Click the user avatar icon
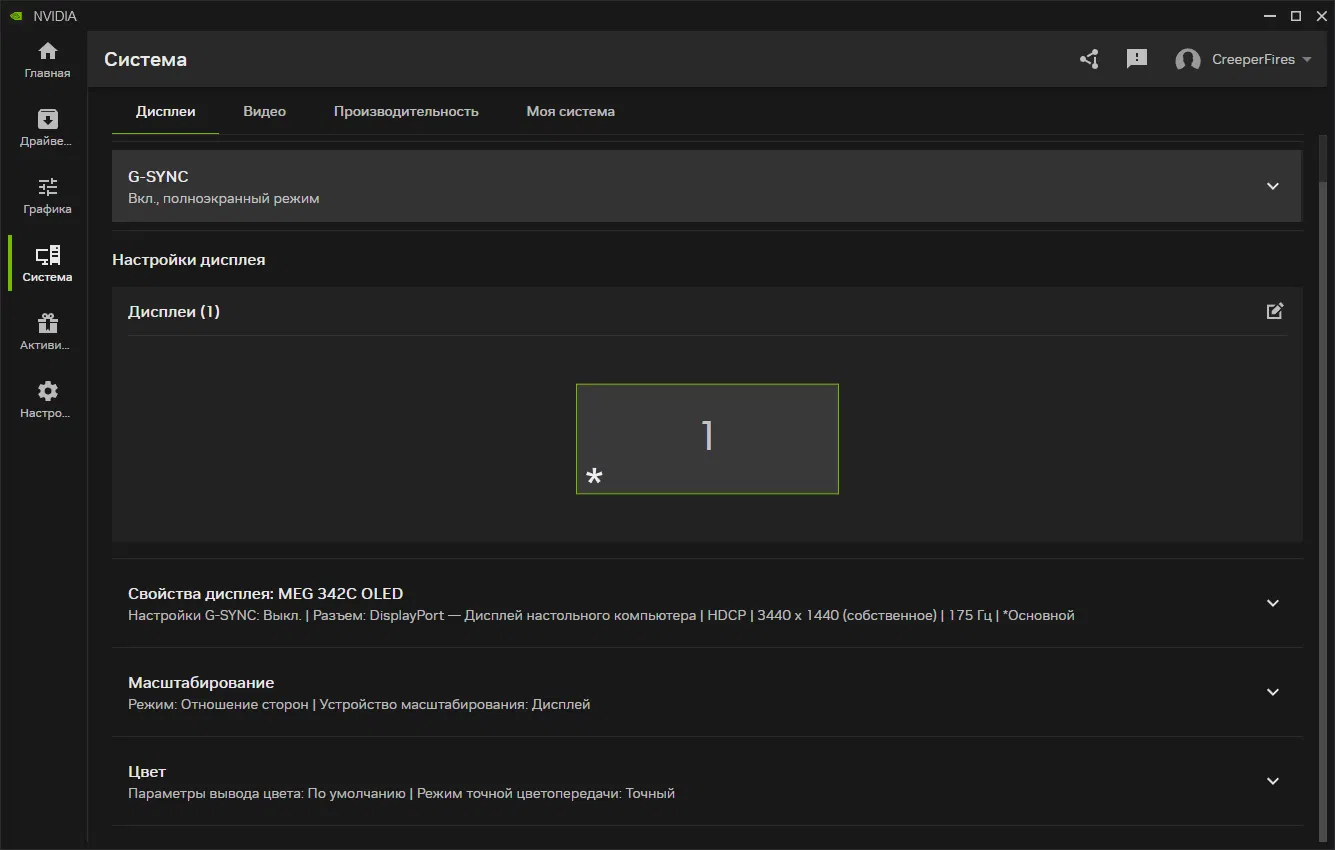Viewport: 1335px width, 850px height. [x=1188, y=60]
